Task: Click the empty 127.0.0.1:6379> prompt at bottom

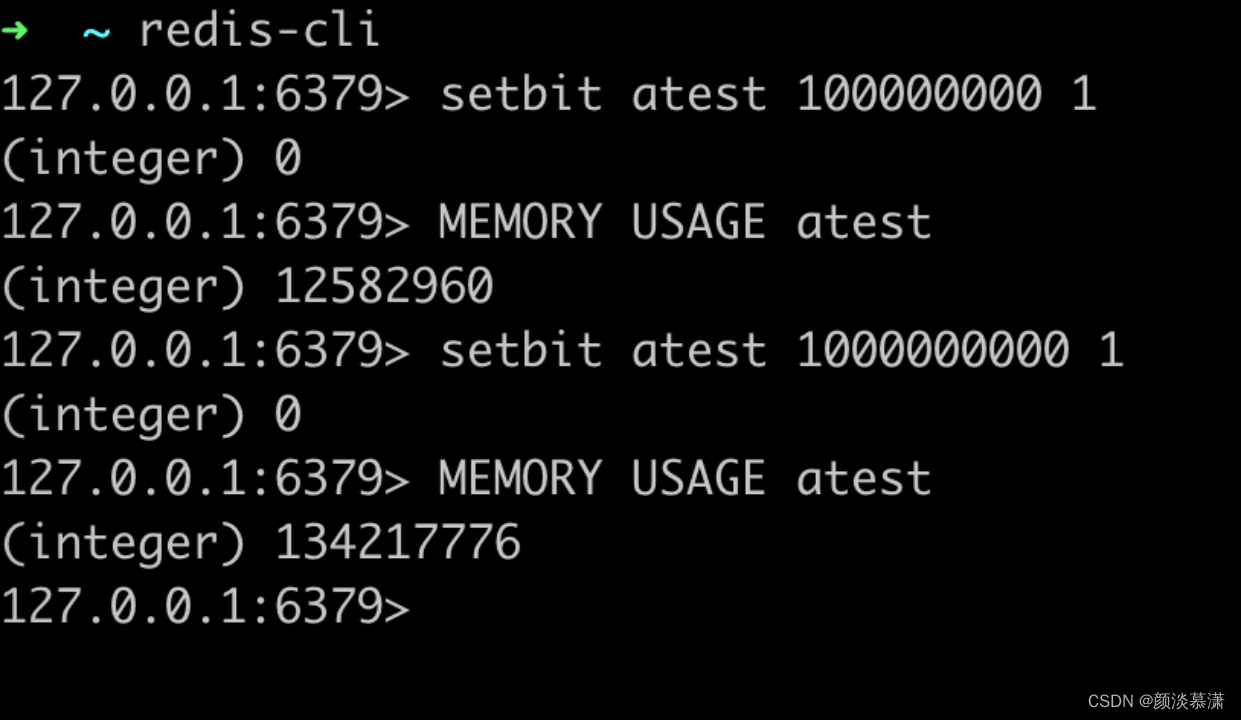Action: (x=206, y=607)
